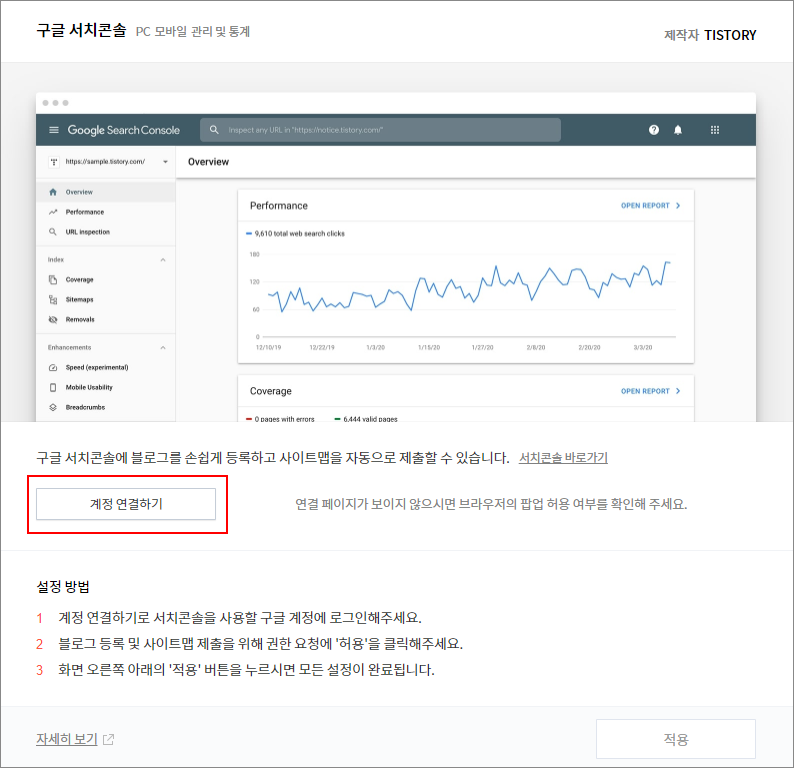Image resolution: width=794 pixels, height=768 pixels.
Task: Select Sitemaps in the sidebar
Action: pyautogui.click(x=106, y=300)
